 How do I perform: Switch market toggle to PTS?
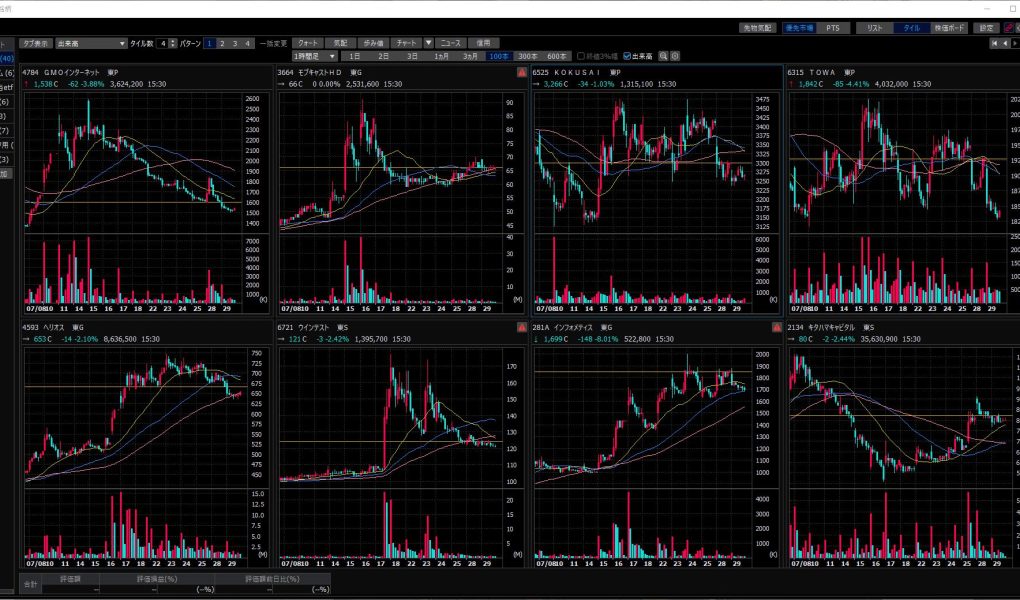point(831,28)
